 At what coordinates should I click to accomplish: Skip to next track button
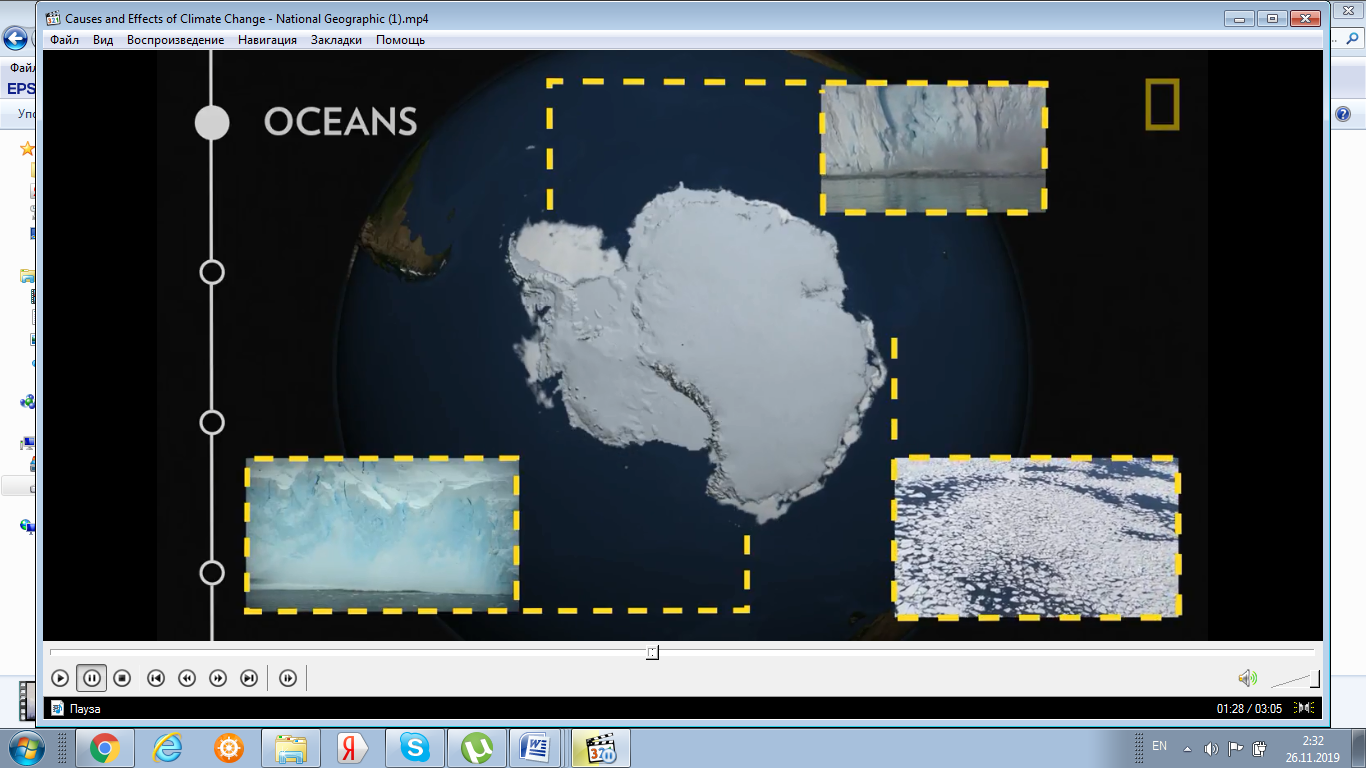click(x=249, y=678)
